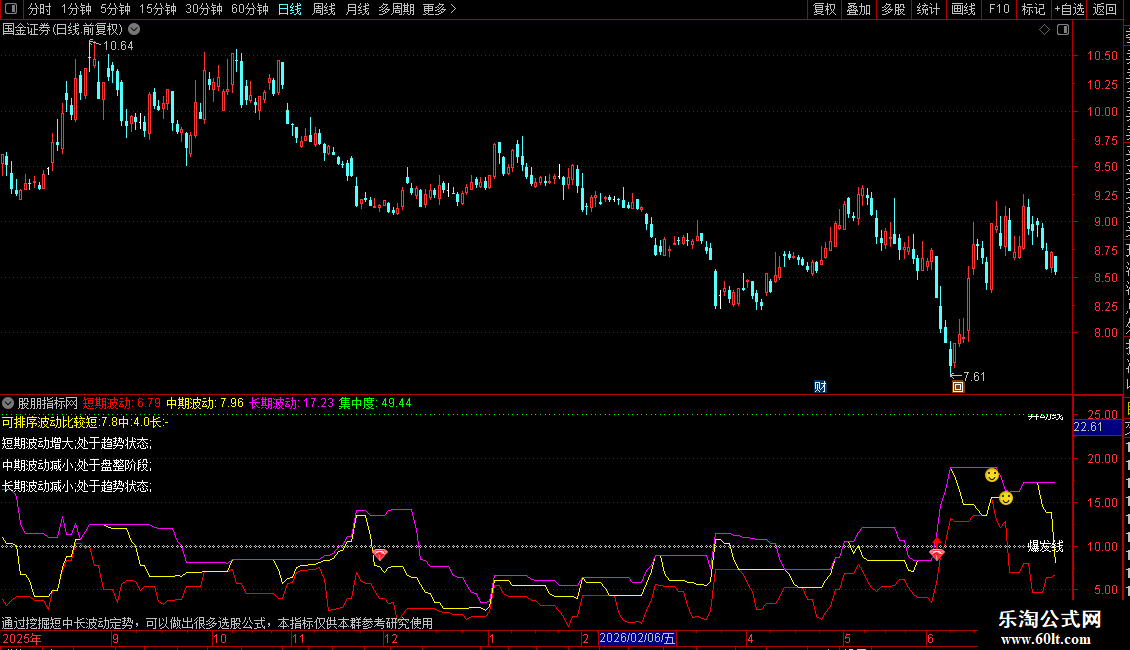Click the 短期波动: 6.79 value label

(122, 403)
